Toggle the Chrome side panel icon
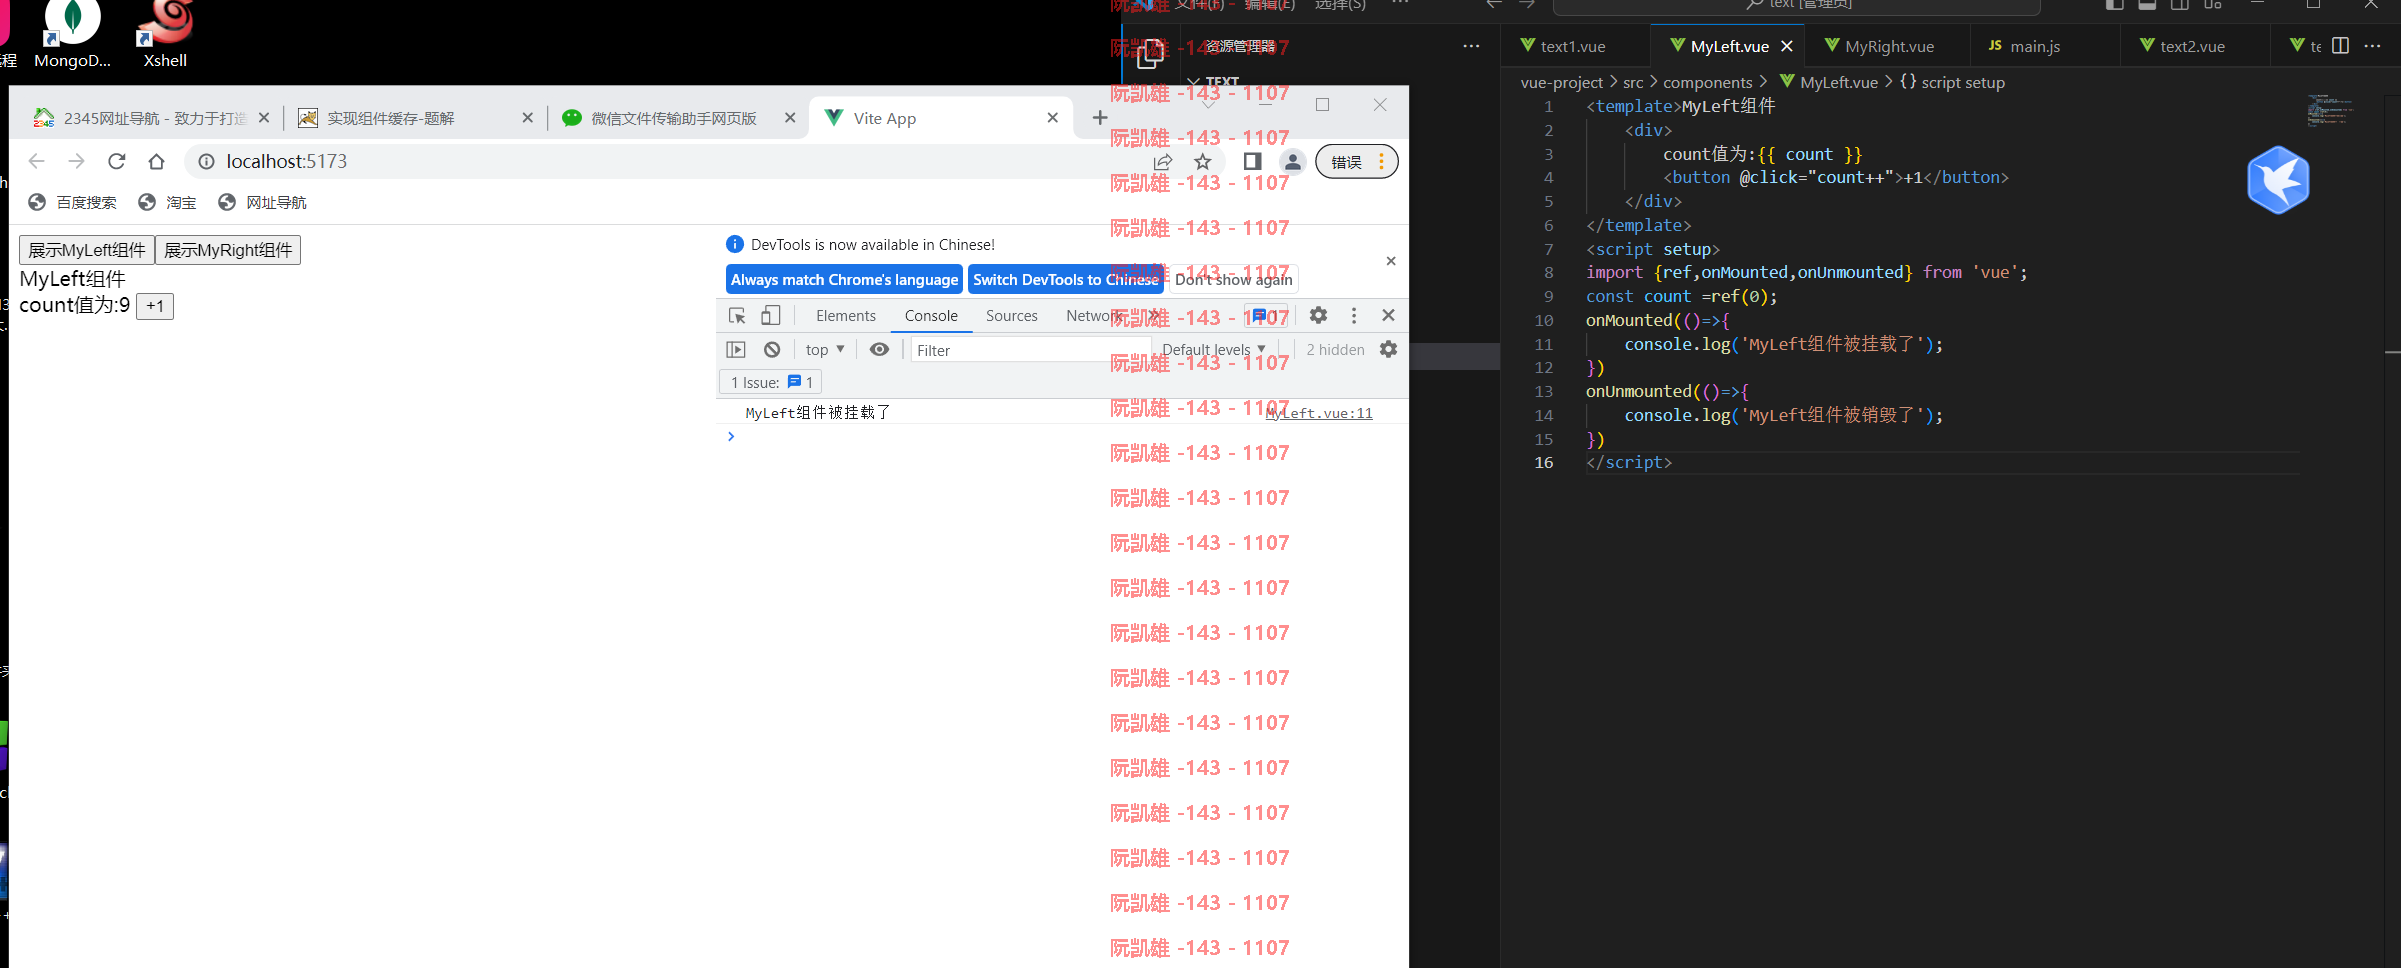Viewport: 2401px width, 968px height. point(1252,161)
